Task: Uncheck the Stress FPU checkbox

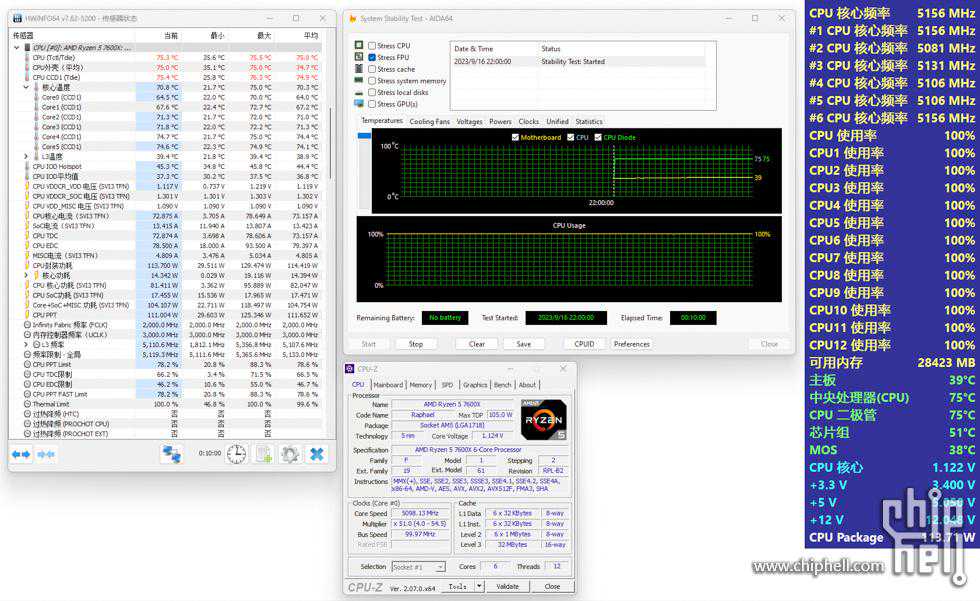Action: pyautogui.click(x=372, y=58)
